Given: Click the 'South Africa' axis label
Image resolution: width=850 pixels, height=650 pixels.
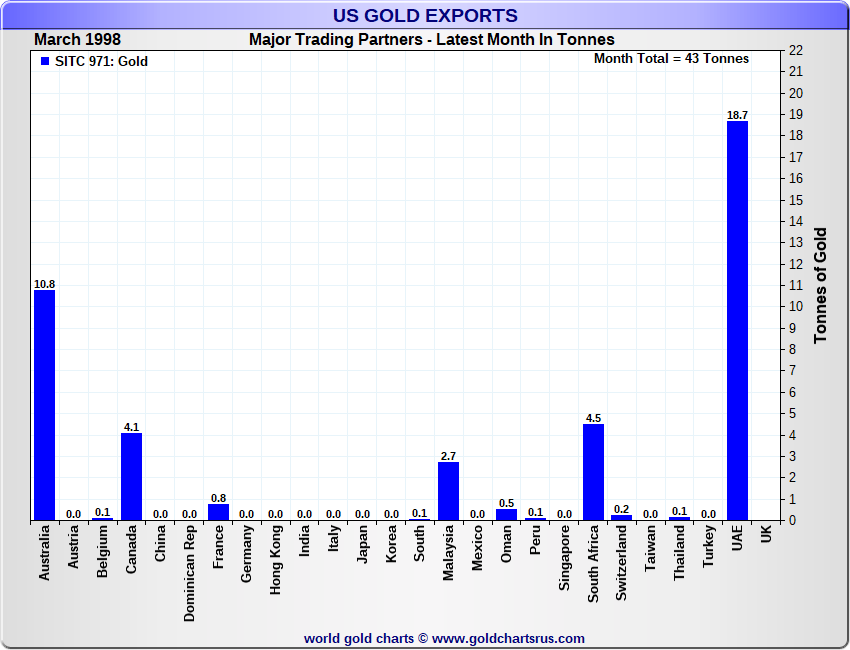Looking at the screenshot, I should [593, 563].
